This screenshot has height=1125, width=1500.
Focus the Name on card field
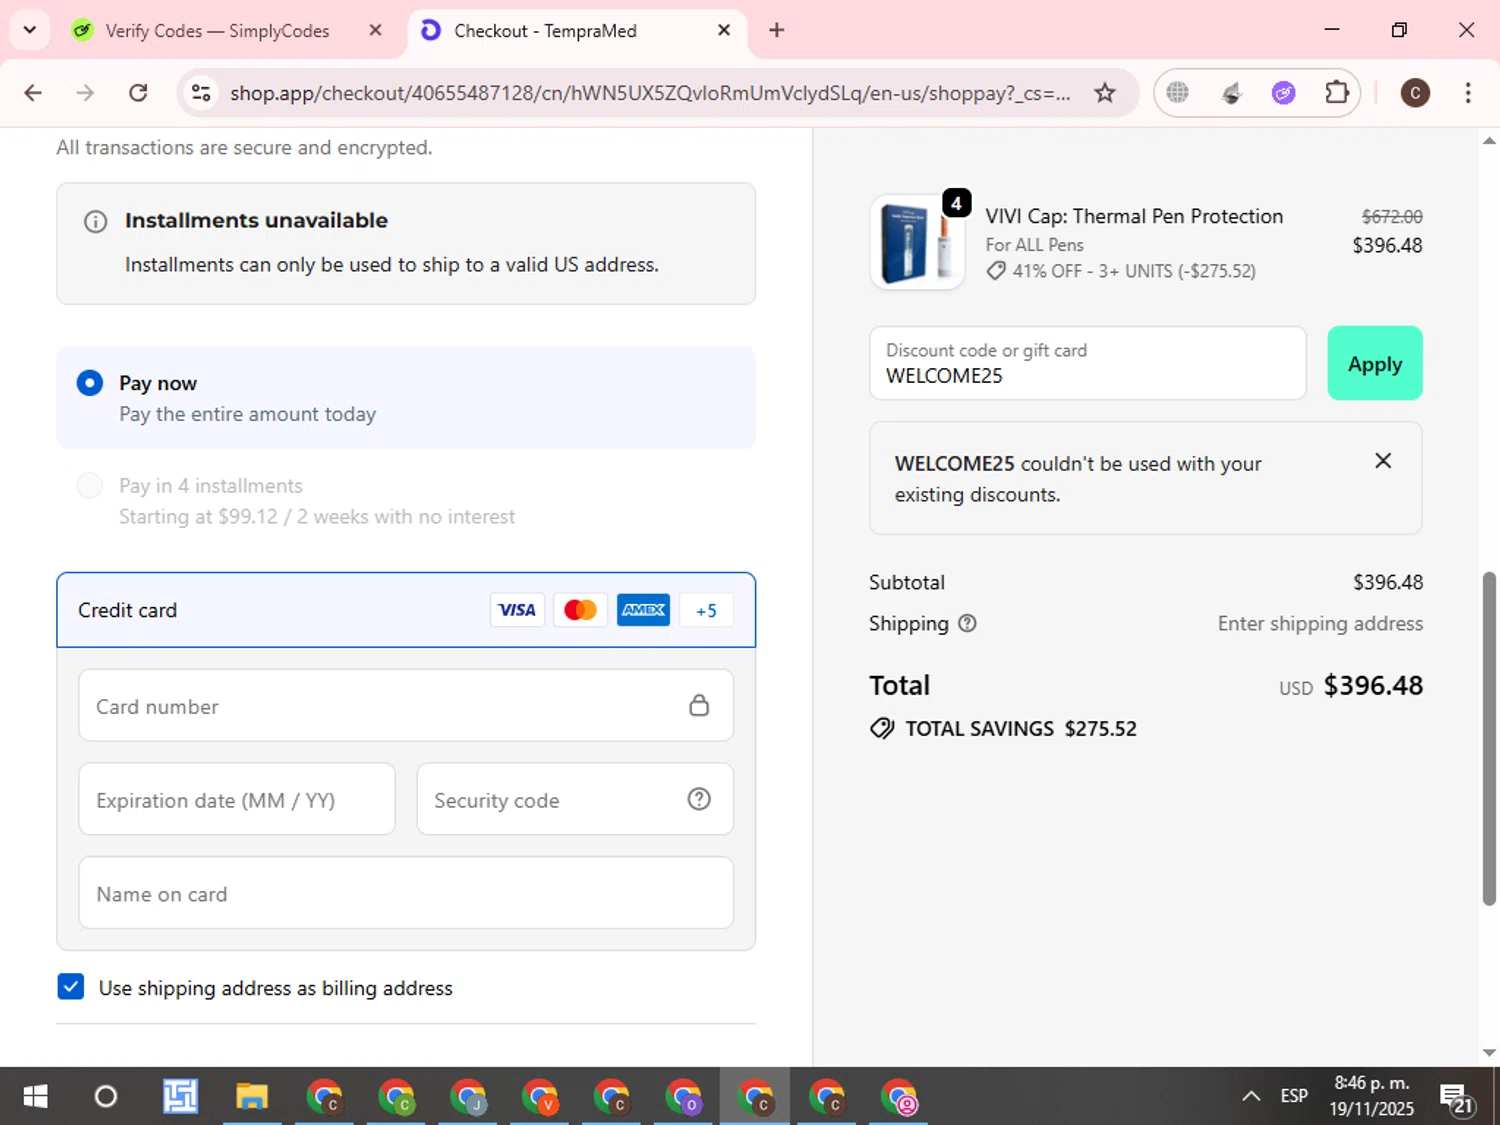click(406, 893)
